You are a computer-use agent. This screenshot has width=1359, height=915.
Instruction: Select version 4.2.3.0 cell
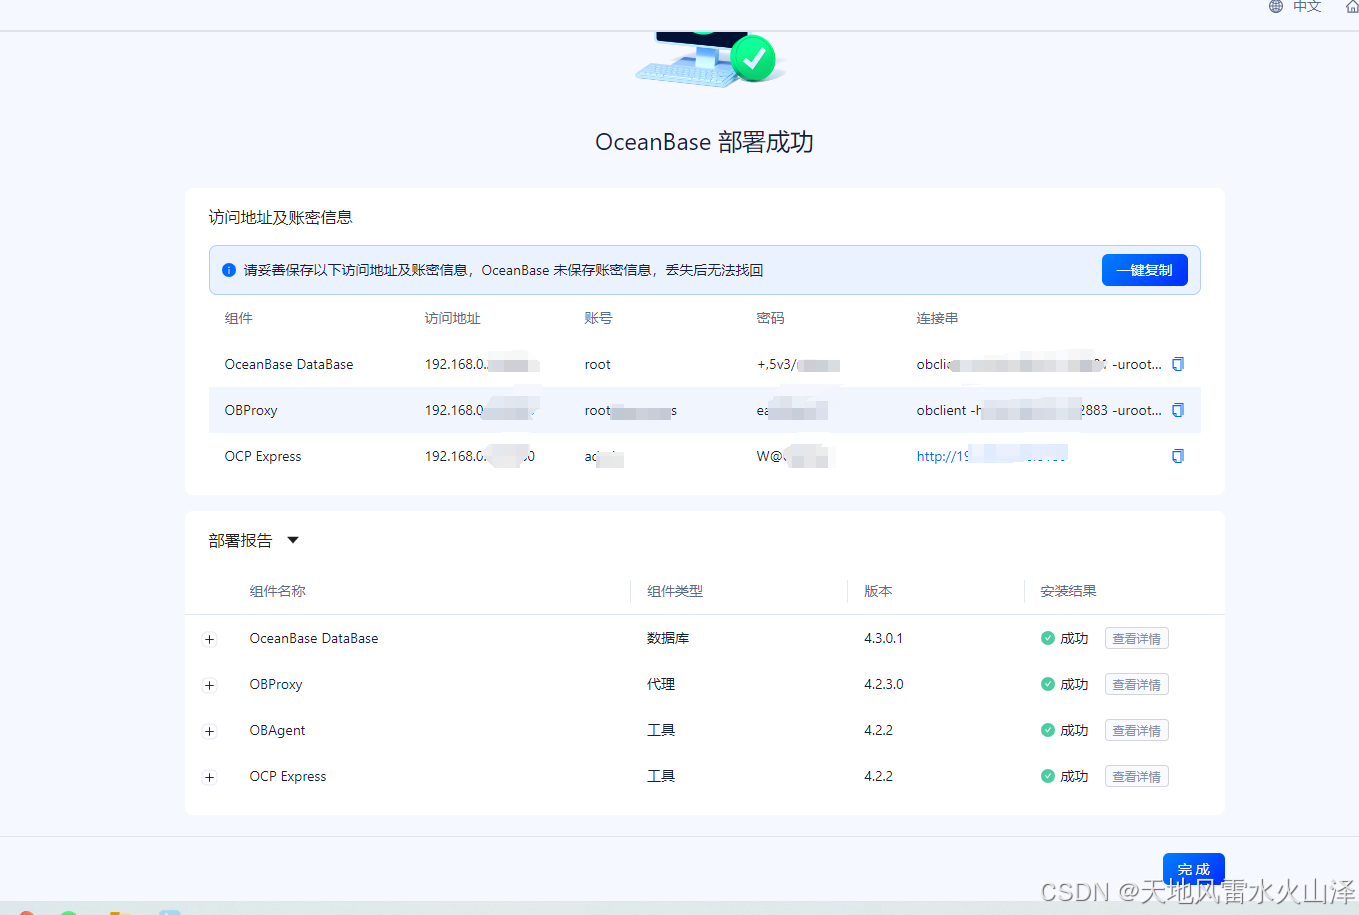click(x=883, y=684)
